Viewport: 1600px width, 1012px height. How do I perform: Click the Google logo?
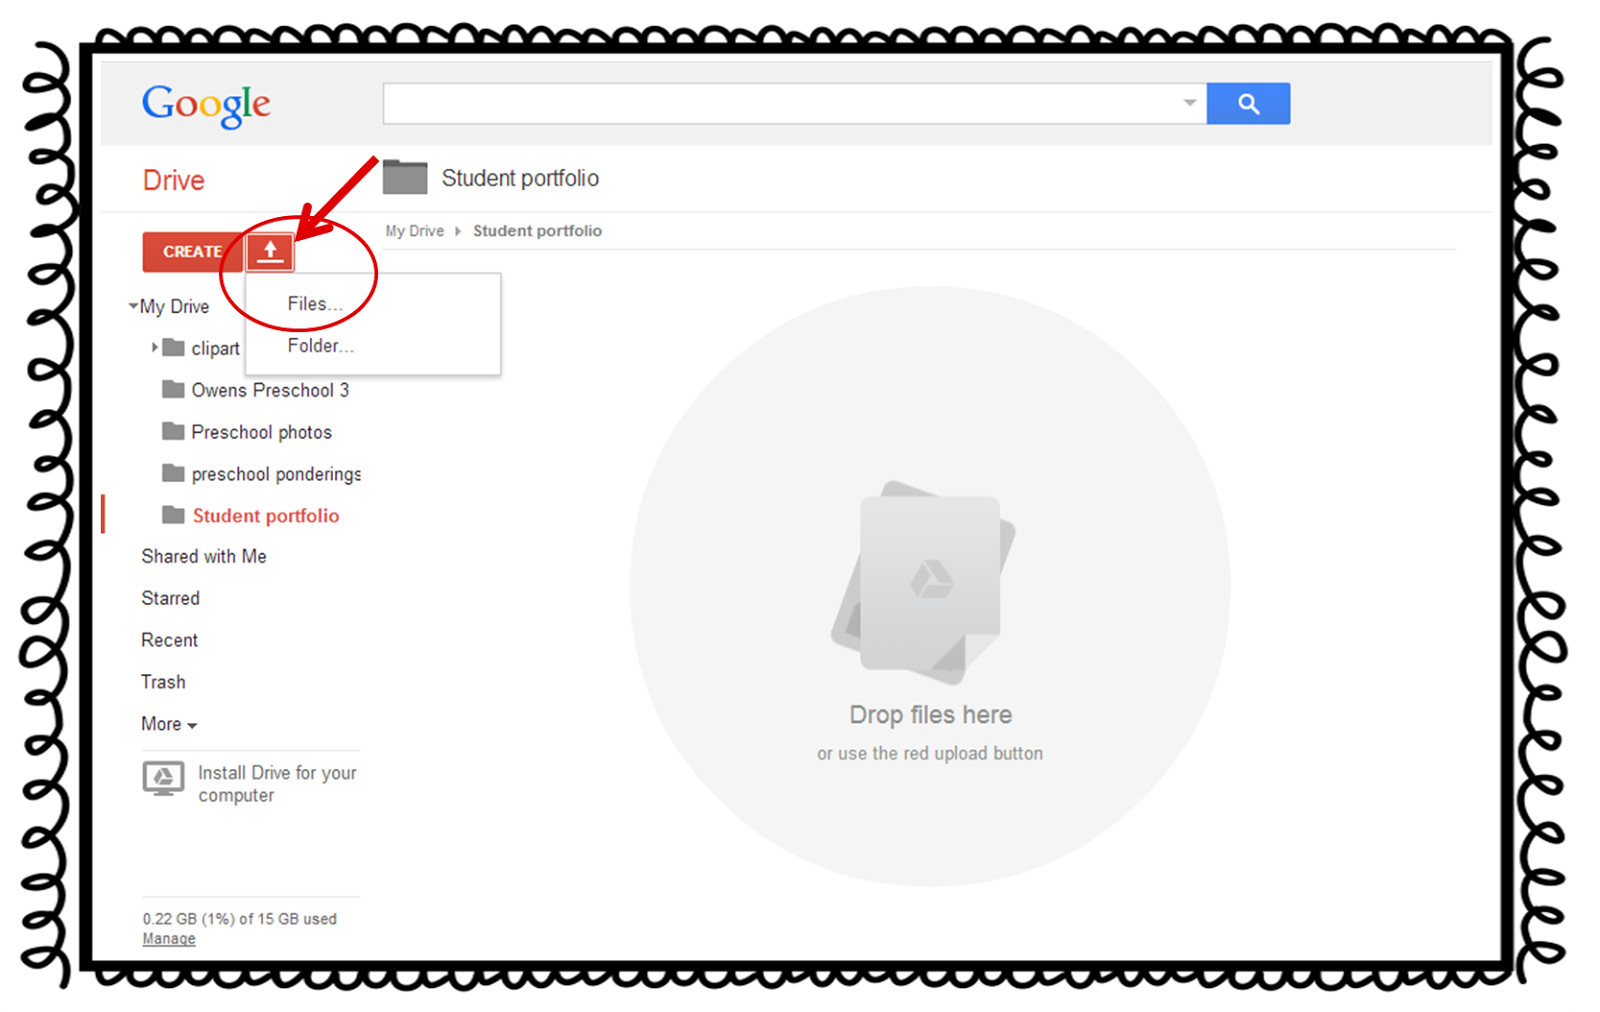click(x=206, y=106)
